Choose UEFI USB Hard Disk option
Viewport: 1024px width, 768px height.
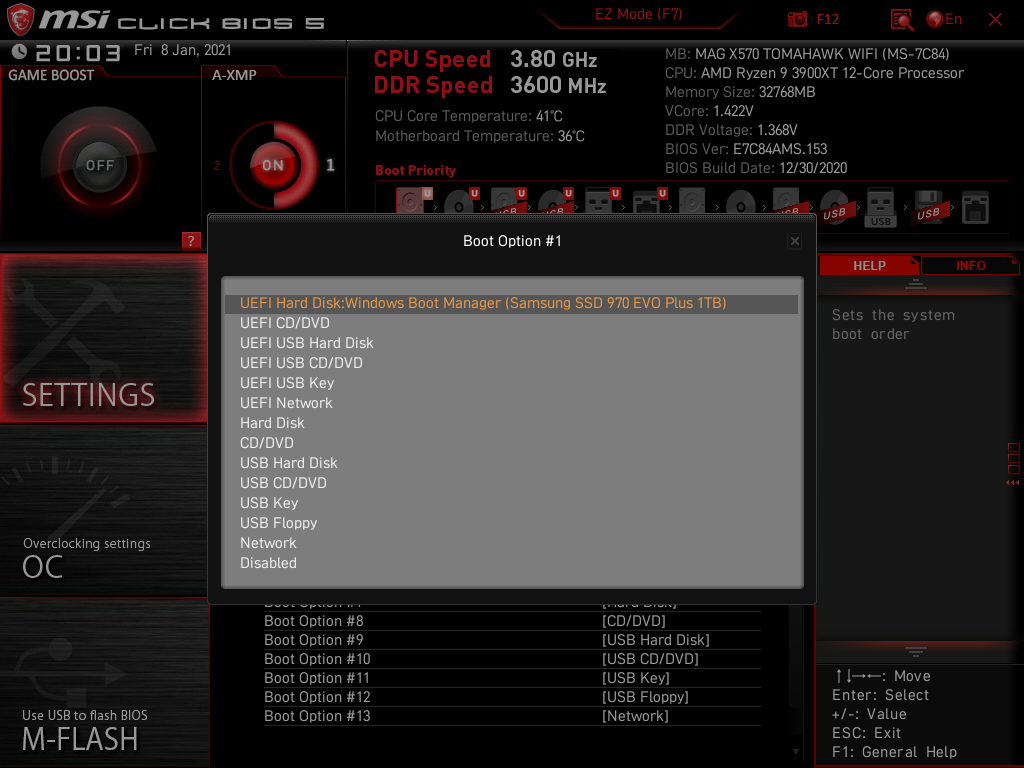pos(511,343)
